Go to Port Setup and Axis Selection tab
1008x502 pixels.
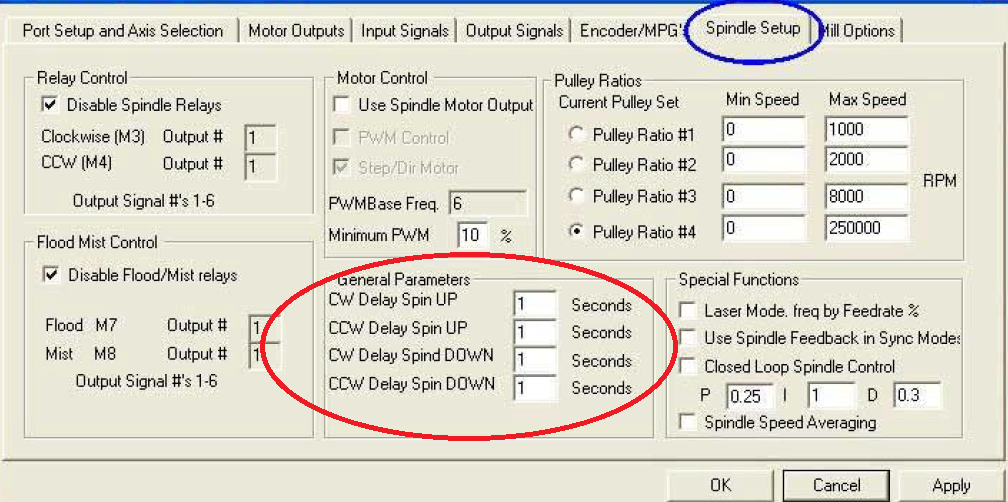tap(122, 31)
